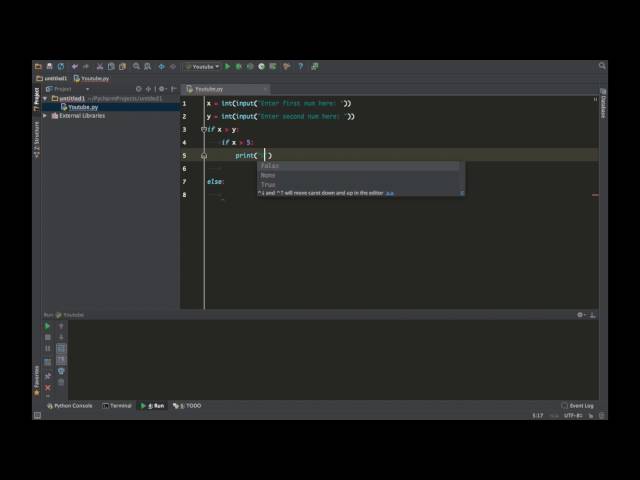The image size is (640, 480).
Task: Open the TODO tool window
Action: pyautogui.click(x=187, y=406)
